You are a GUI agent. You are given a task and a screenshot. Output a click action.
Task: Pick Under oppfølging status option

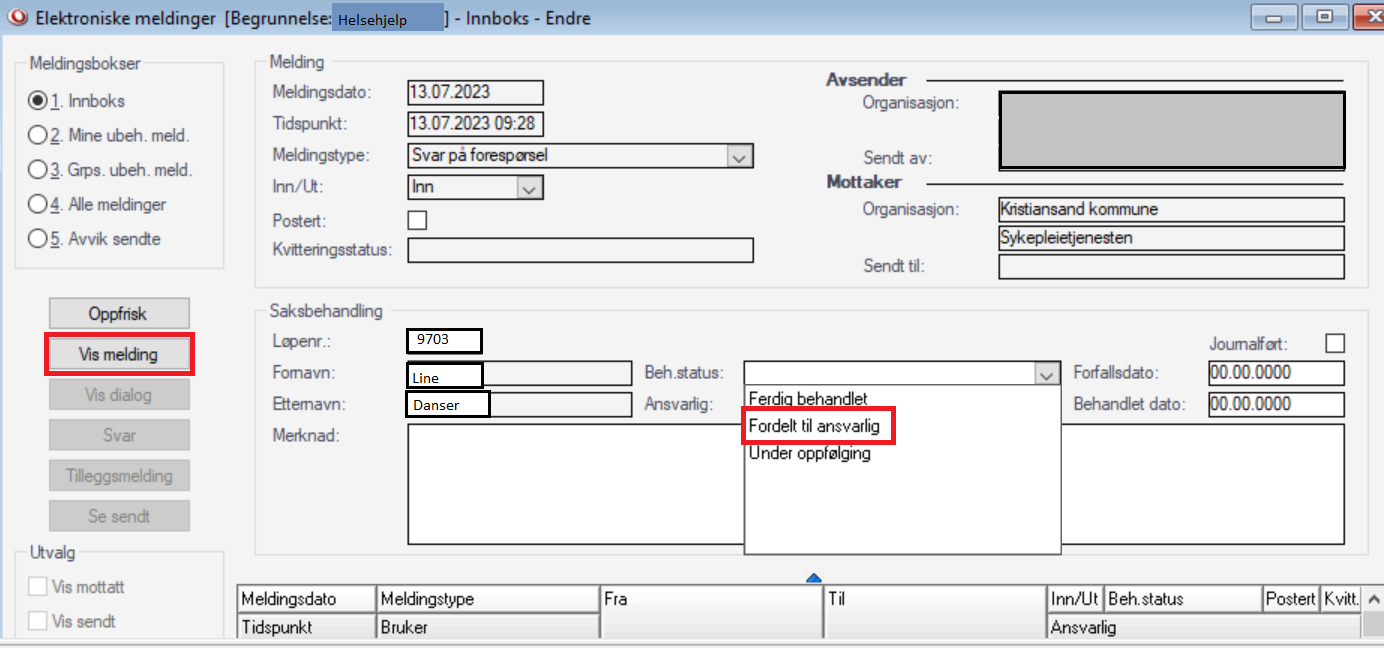tap(810, 453)
